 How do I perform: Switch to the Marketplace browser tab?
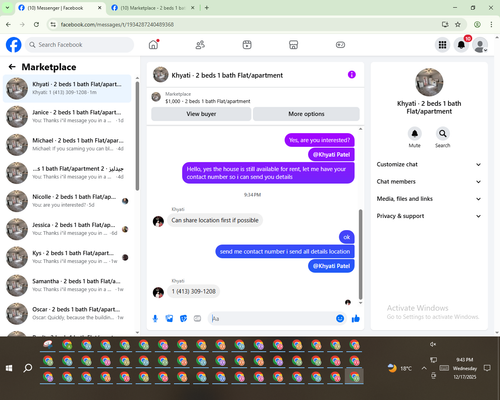(x=153, y=8)
